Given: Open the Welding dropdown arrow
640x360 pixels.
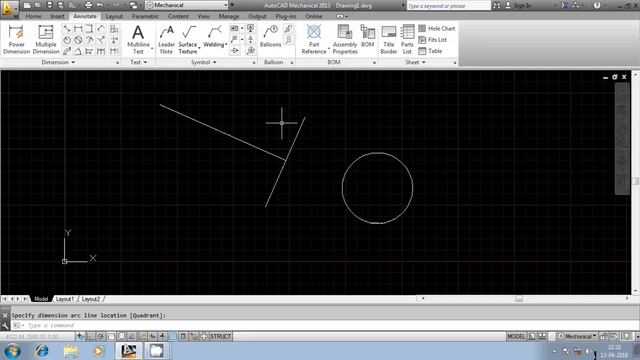Looking at the screenshot, I should coord(226,44).
